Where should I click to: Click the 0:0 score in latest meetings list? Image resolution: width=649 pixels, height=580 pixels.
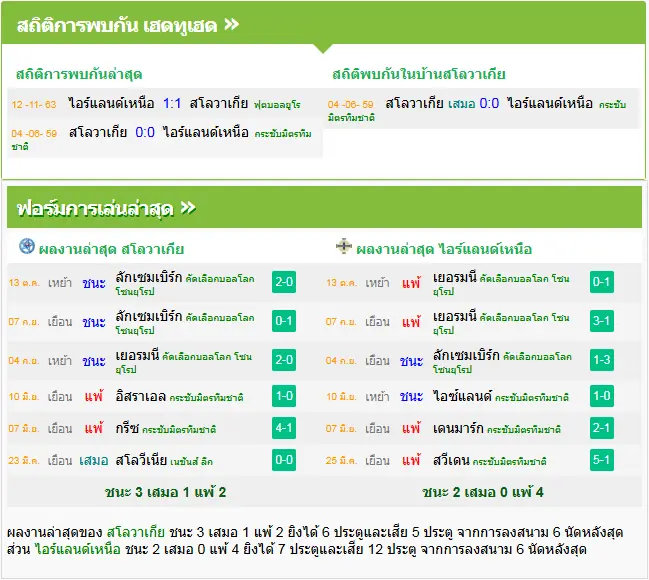(x=145, y=132)
